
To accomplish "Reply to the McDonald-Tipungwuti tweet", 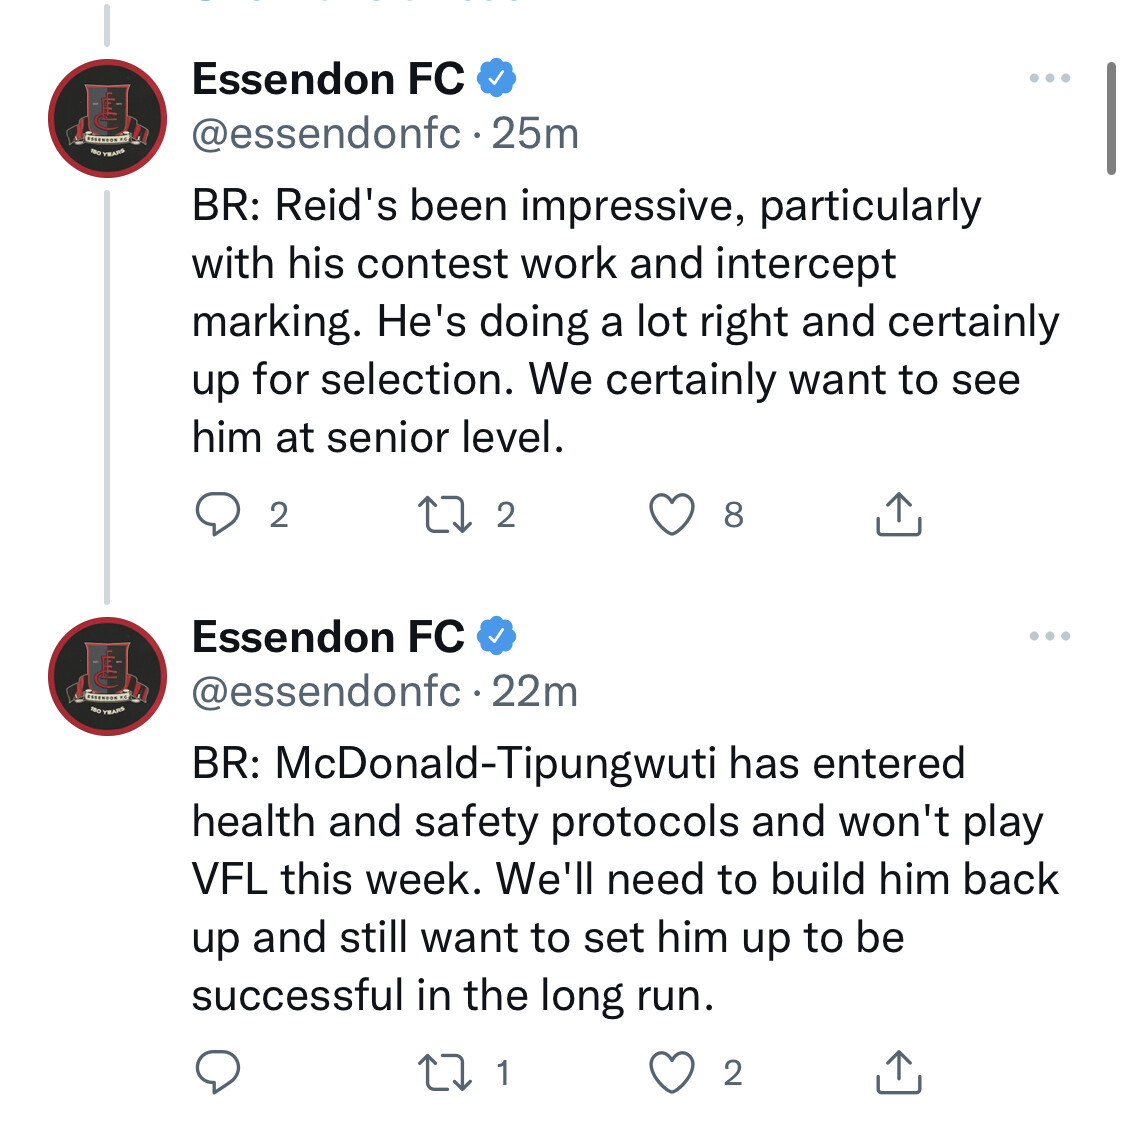I will 218,1072.
